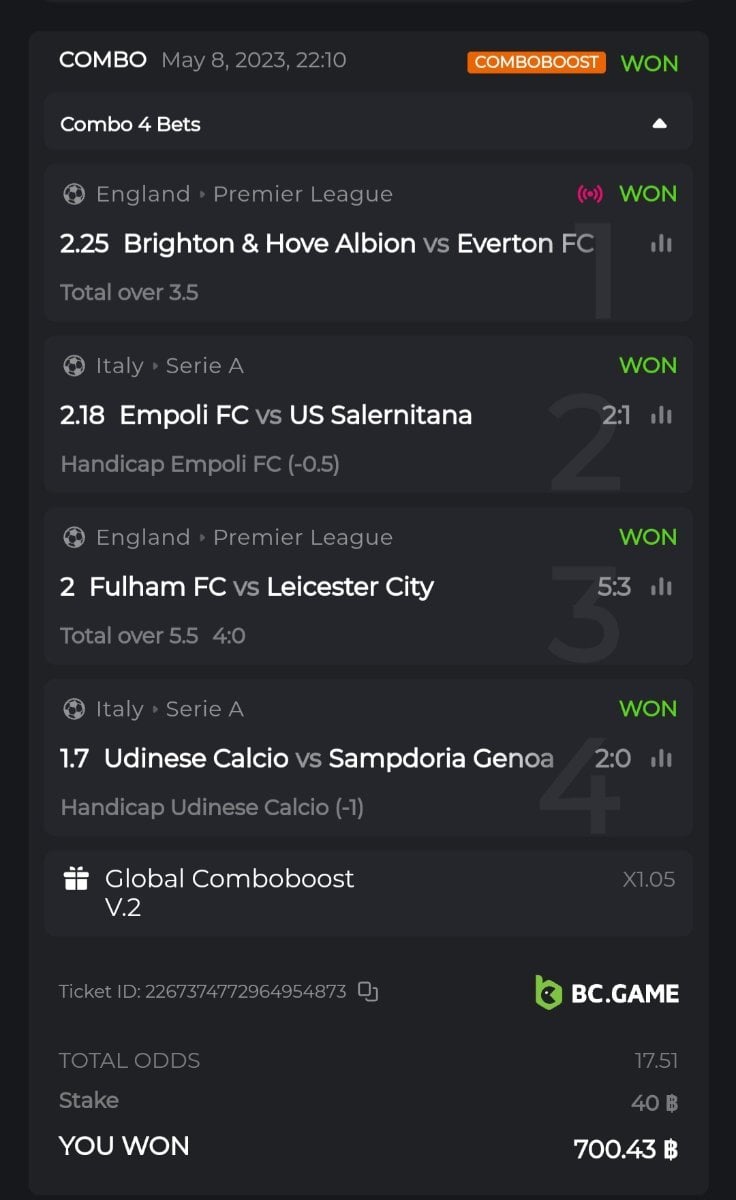Select England Premier League label in first bet
This screenshot has width=736, height=1200.
tap(244, 194)
